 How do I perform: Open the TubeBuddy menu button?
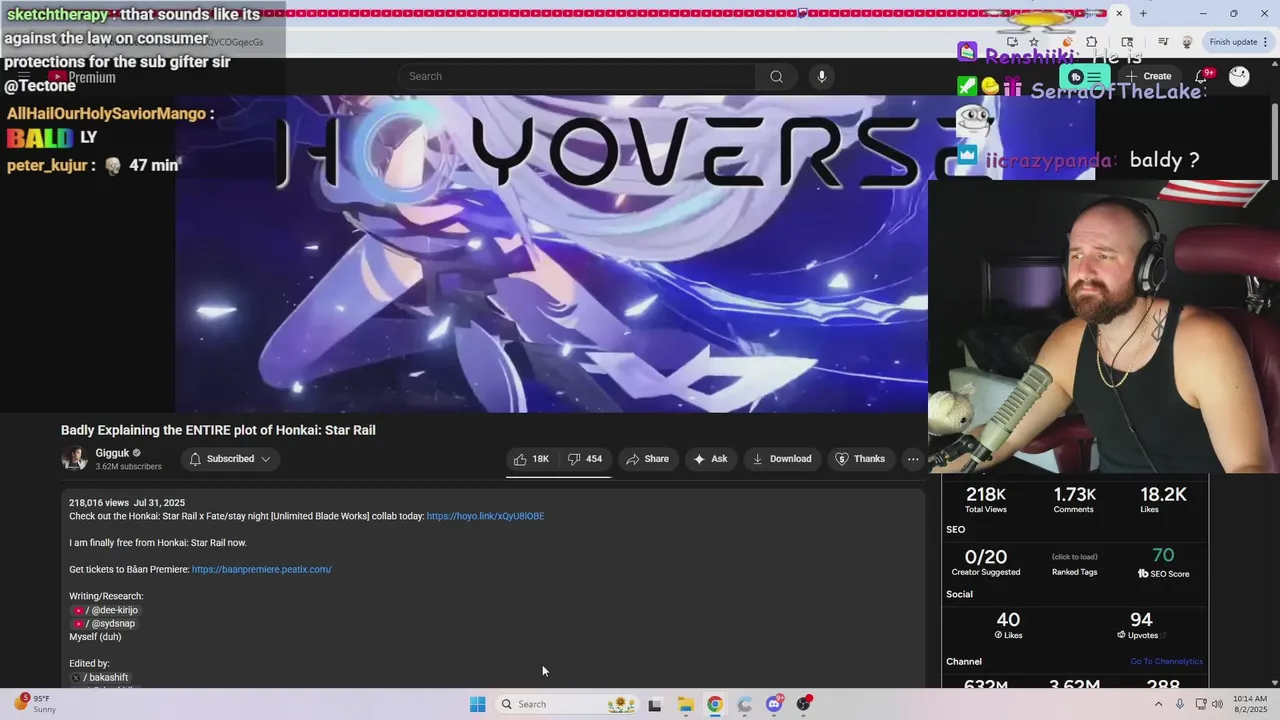pos(1085,76)
